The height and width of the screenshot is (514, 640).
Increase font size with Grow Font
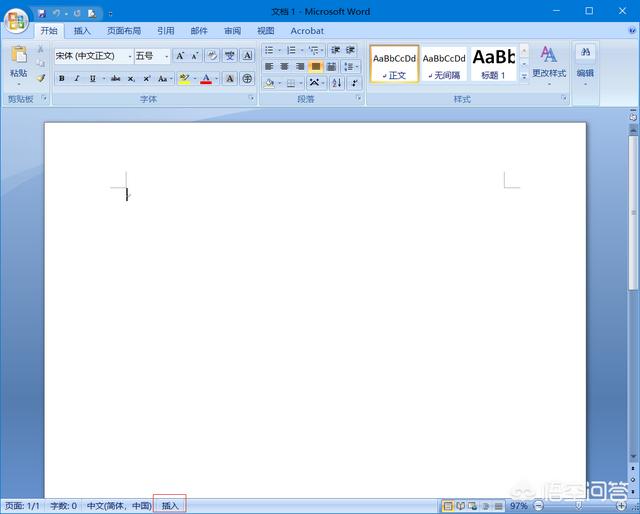(x=180, y=56)
